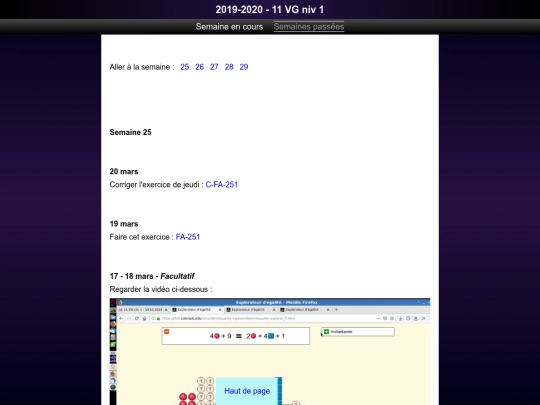Click the page title 2019-2020 - 11 VG niv 1

(x=270, y=10)
